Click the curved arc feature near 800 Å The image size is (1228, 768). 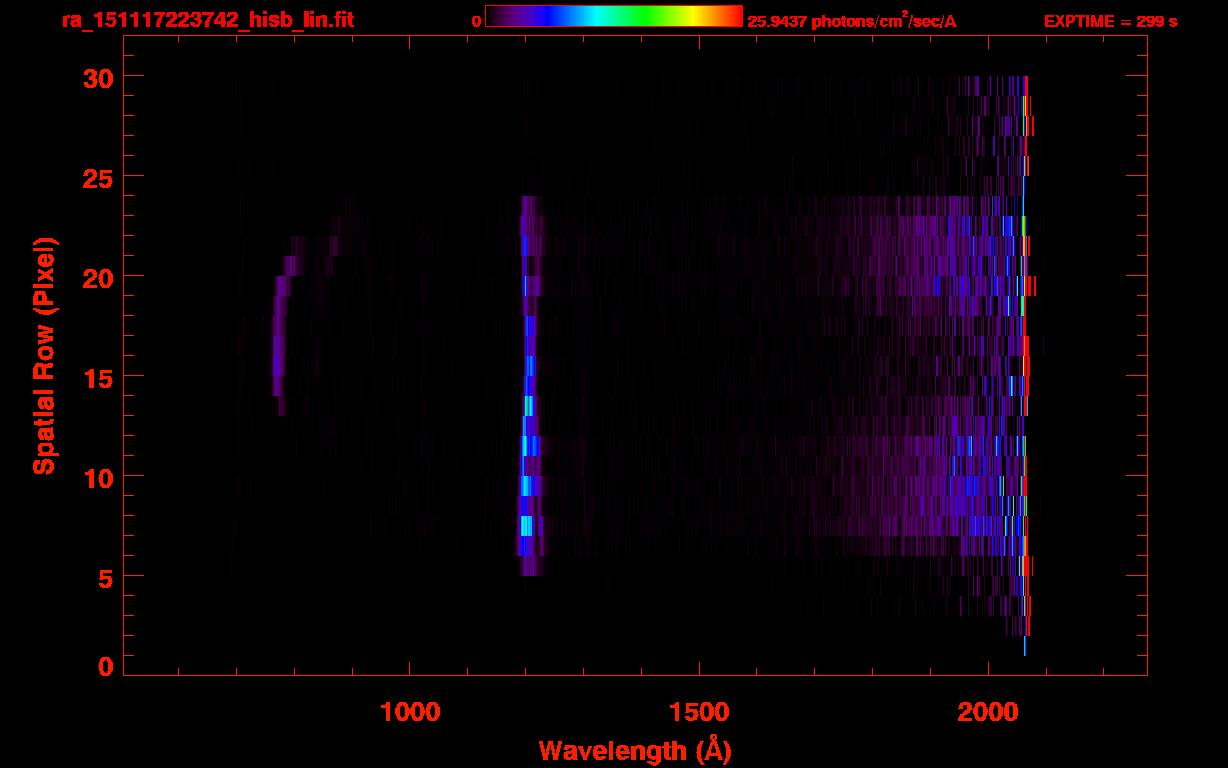click(x=282, y=330)
